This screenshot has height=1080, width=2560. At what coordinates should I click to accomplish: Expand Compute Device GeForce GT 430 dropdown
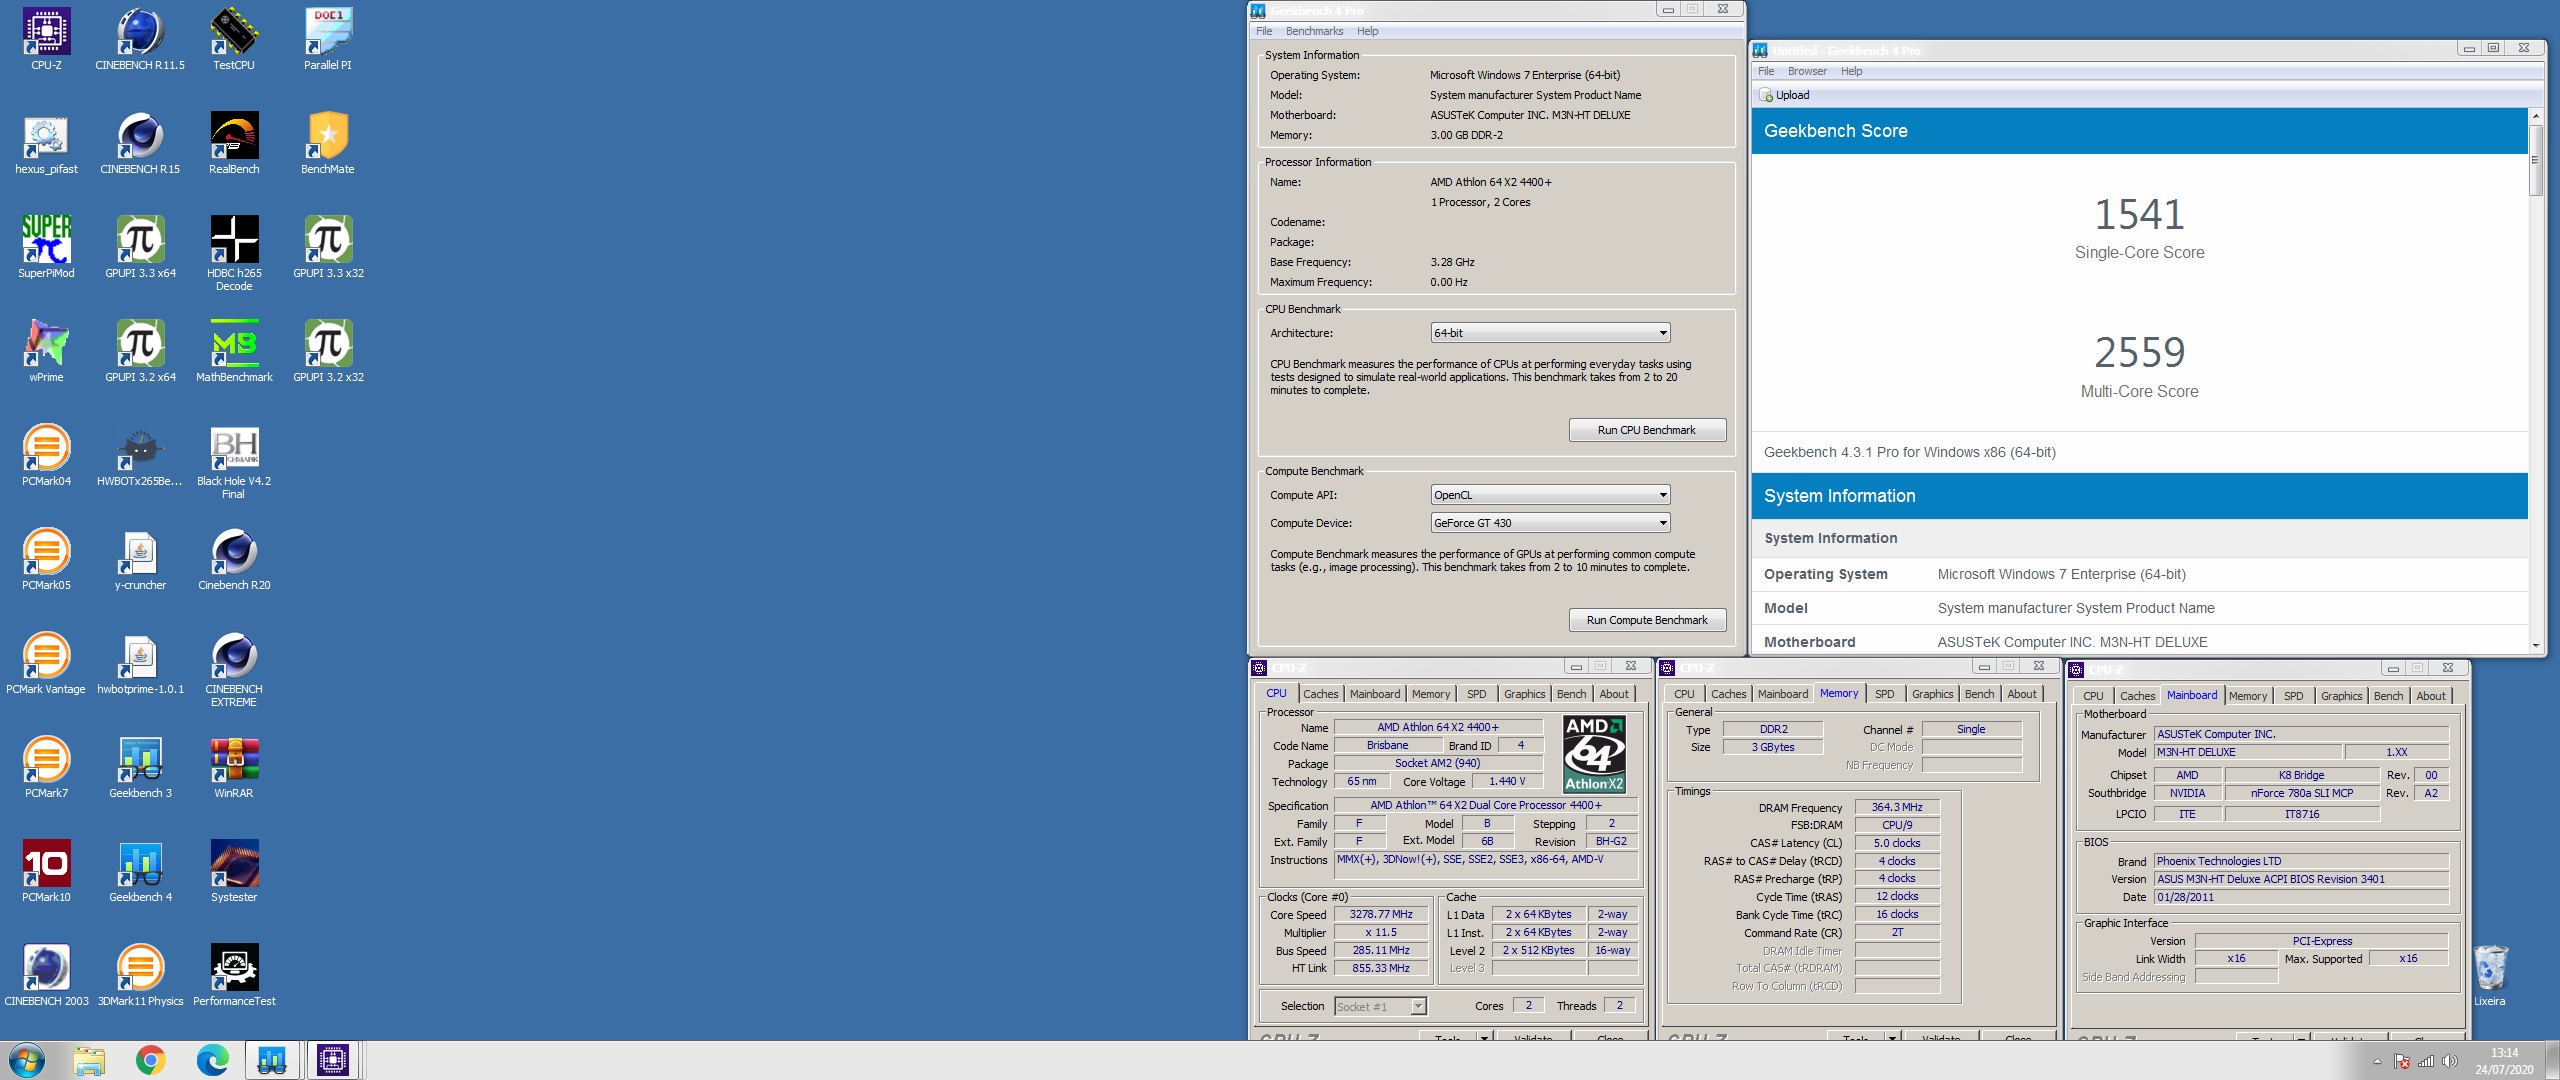click(1550, 523)
